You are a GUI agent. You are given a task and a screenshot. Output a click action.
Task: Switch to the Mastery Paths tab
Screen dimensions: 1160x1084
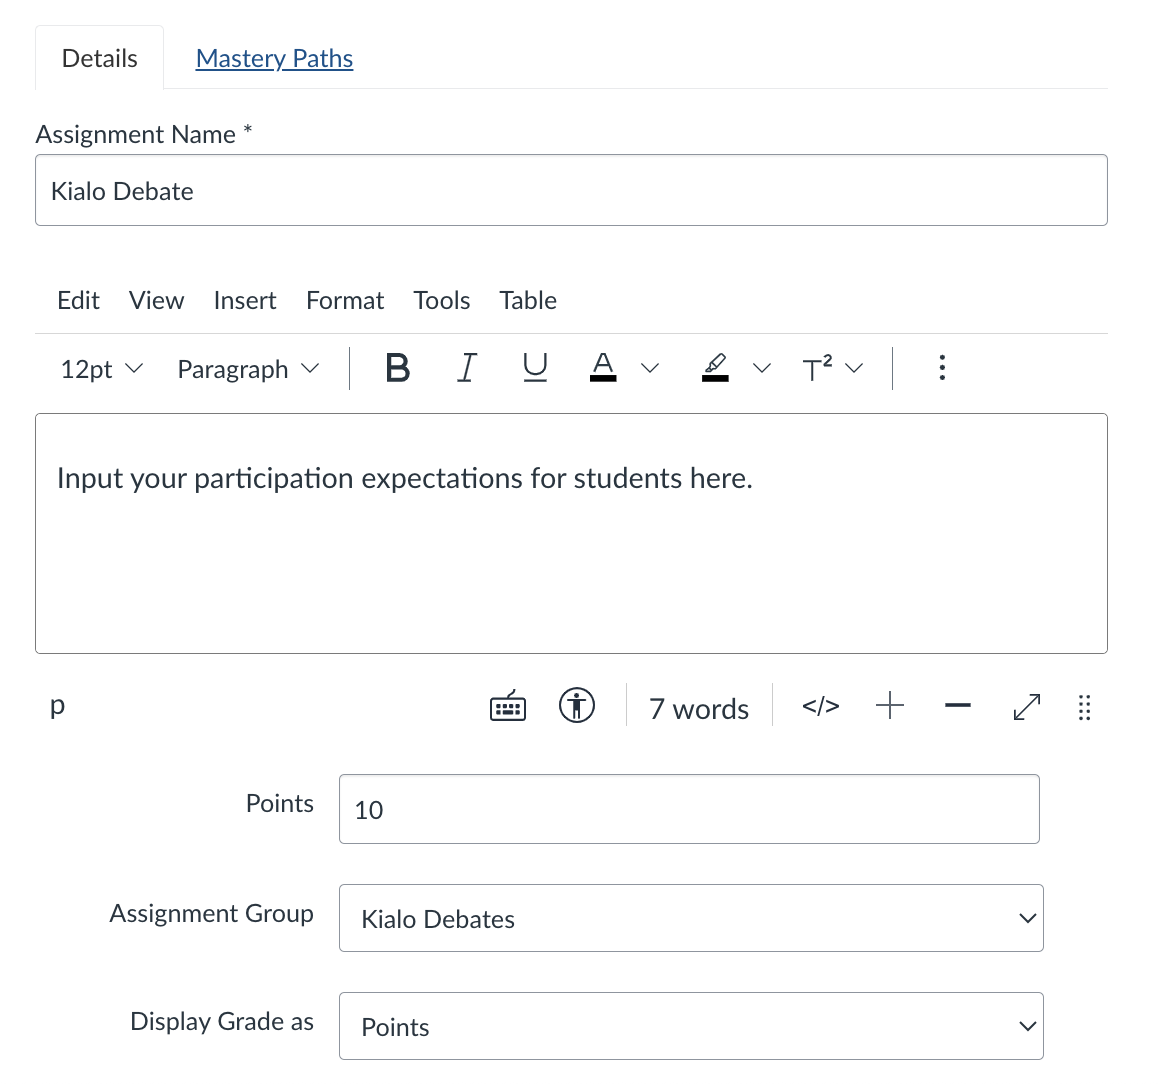(274, 58)
